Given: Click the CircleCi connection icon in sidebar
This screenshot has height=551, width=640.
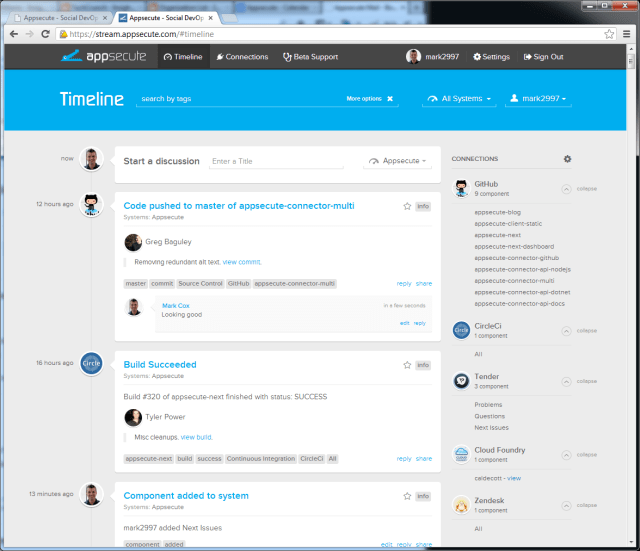Looking at the screenshot, I should click(461, 330).
